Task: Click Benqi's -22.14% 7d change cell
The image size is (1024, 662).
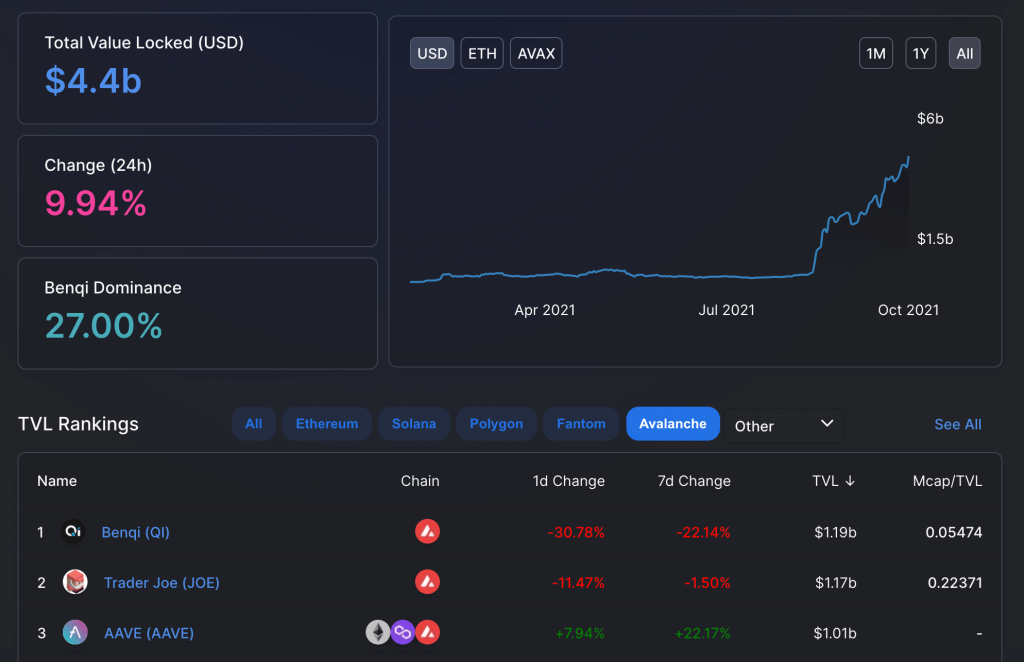Action: (703, 532)
